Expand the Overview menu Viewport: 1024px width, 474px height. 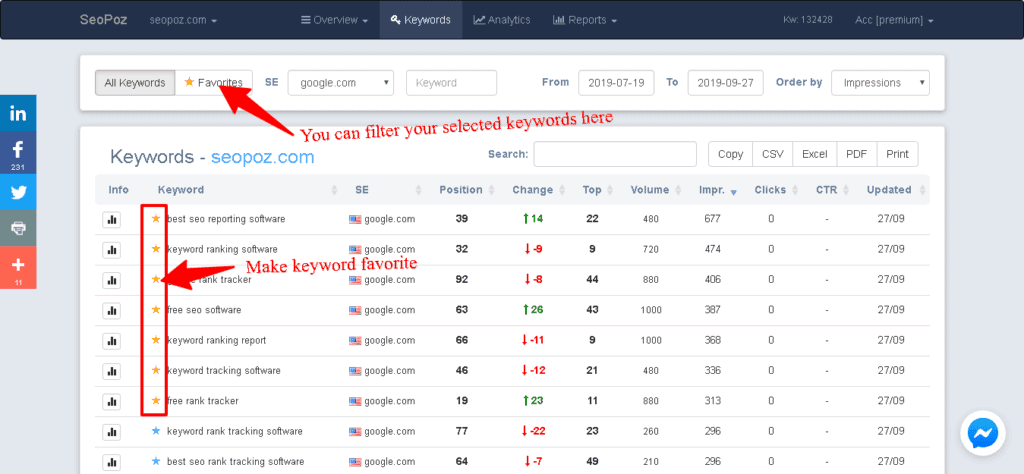(x=334, y=20)
